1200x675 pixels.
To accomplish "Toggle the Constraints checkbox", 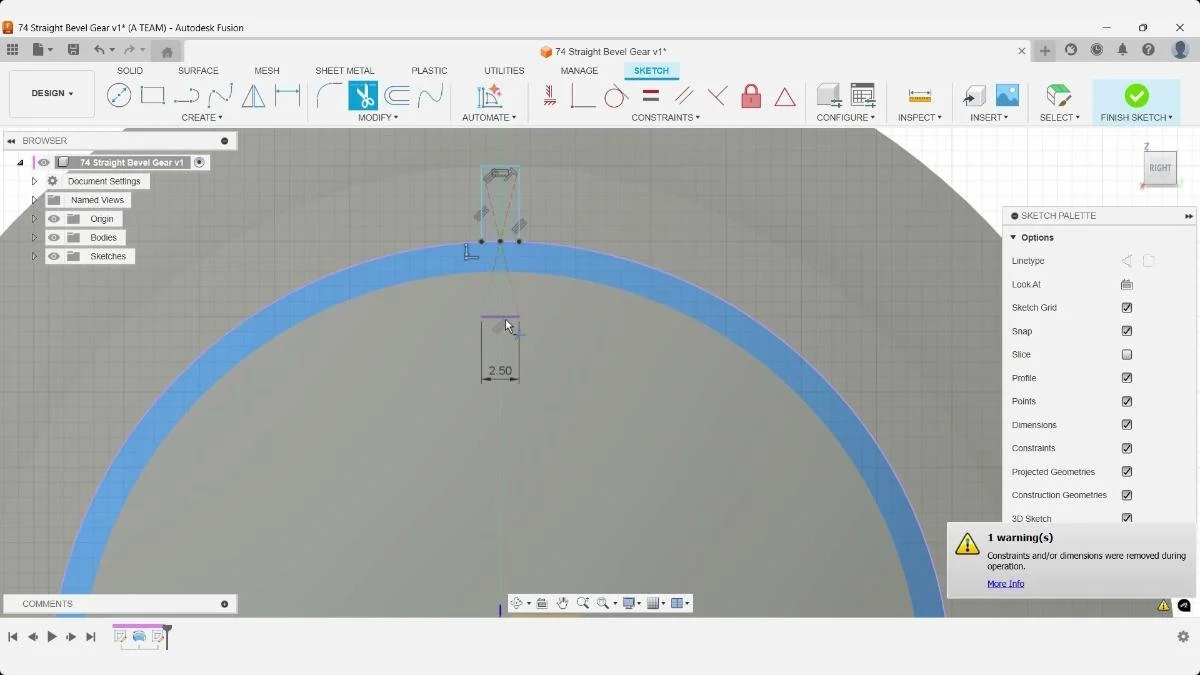I will click(x=1127, y=448).
